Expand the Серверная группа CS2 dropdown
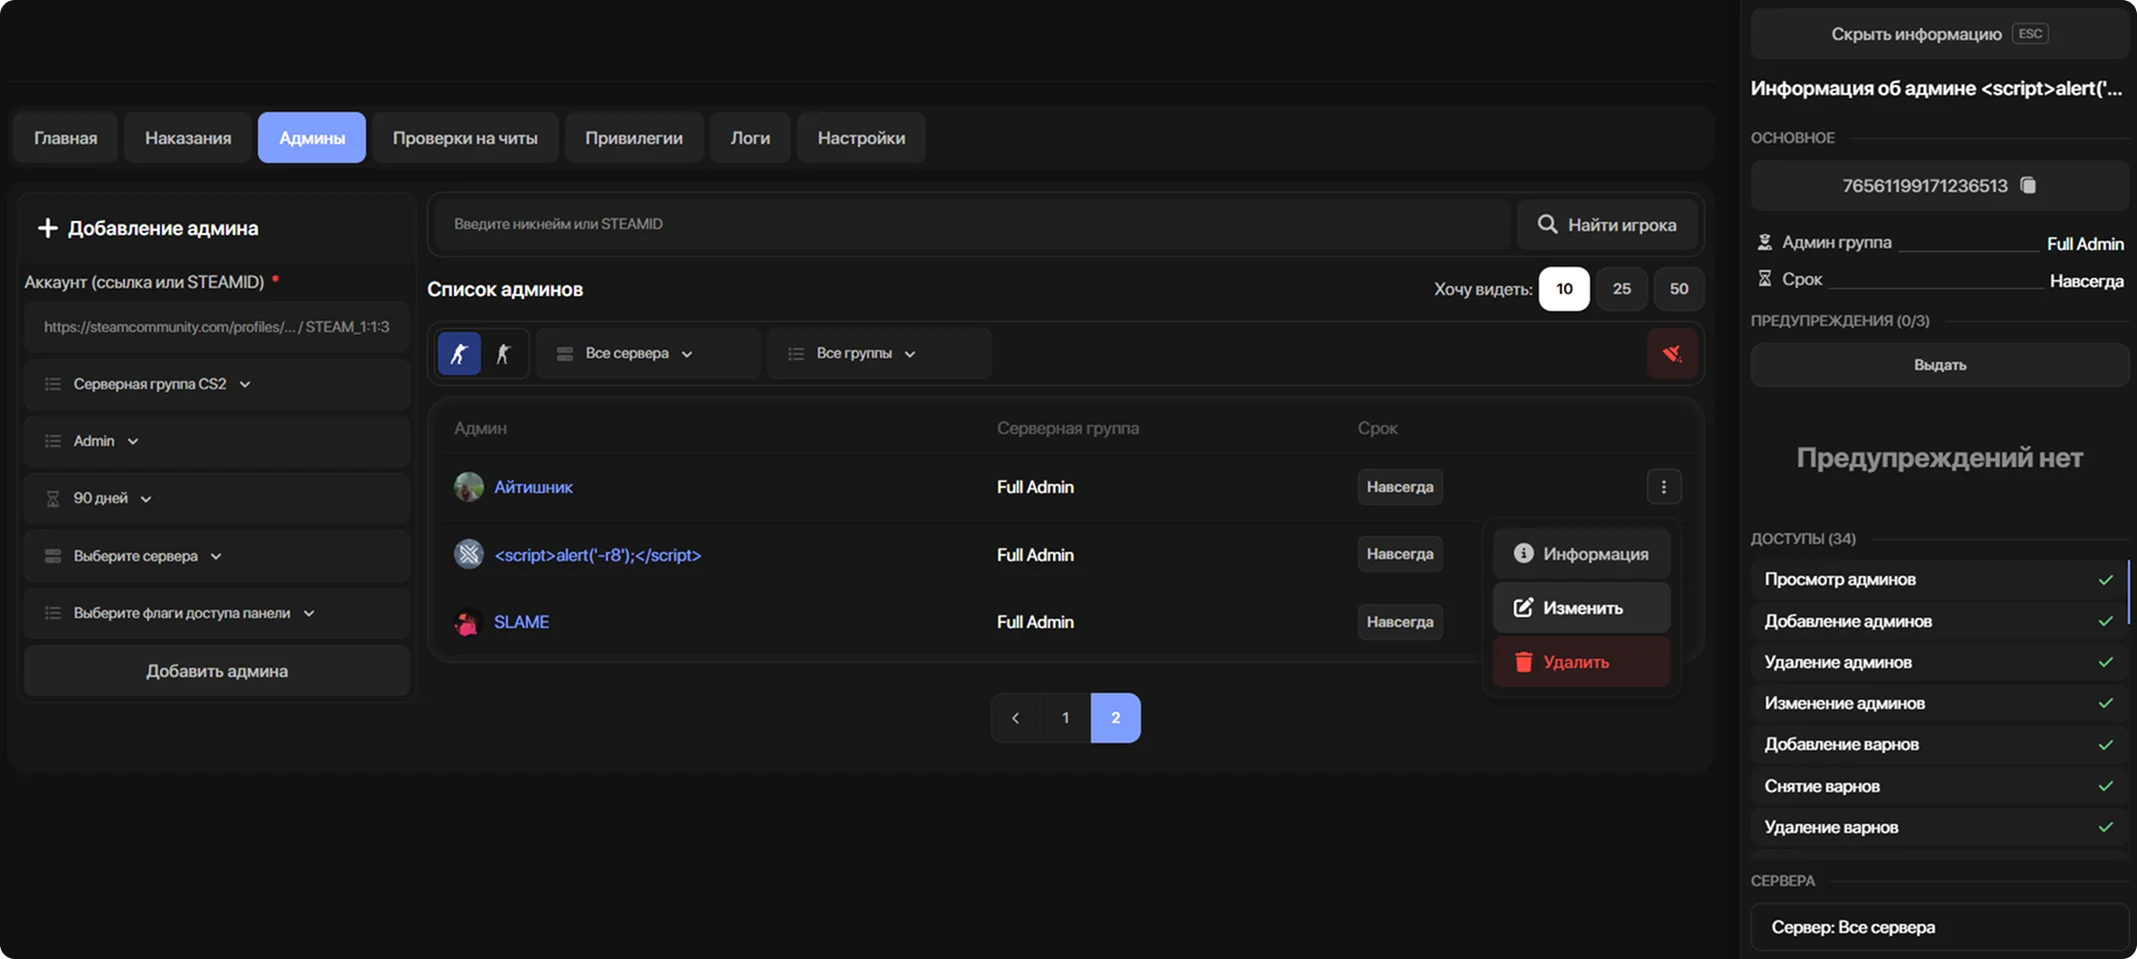 point(217,384)
